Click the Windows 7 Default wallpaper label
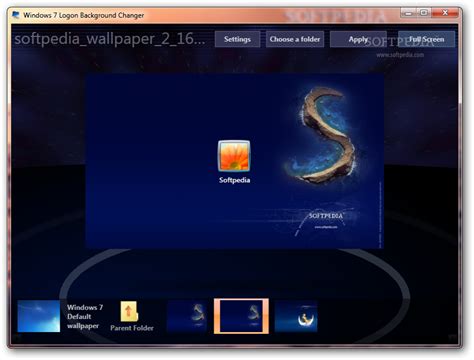Viewport: 474px width, 360px height. click(85, 316)
